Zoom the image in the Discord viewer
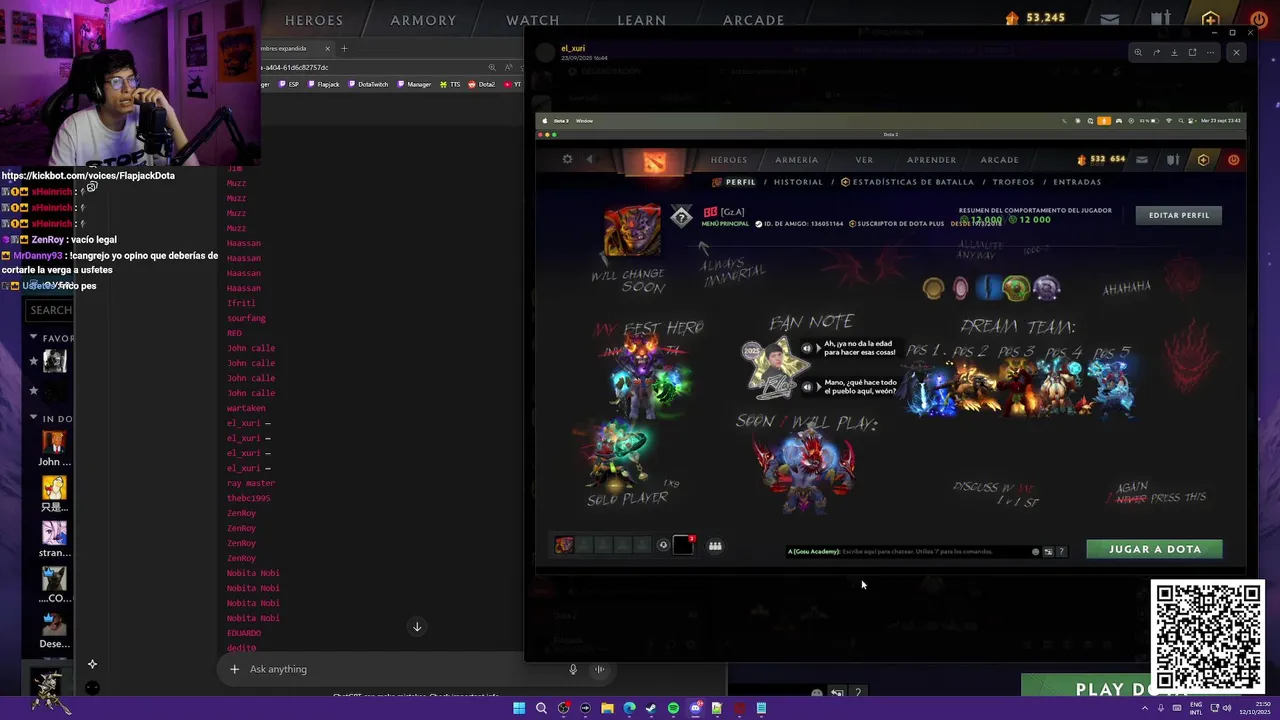Screen dimensions: 1280x720 coord(1138,52)
